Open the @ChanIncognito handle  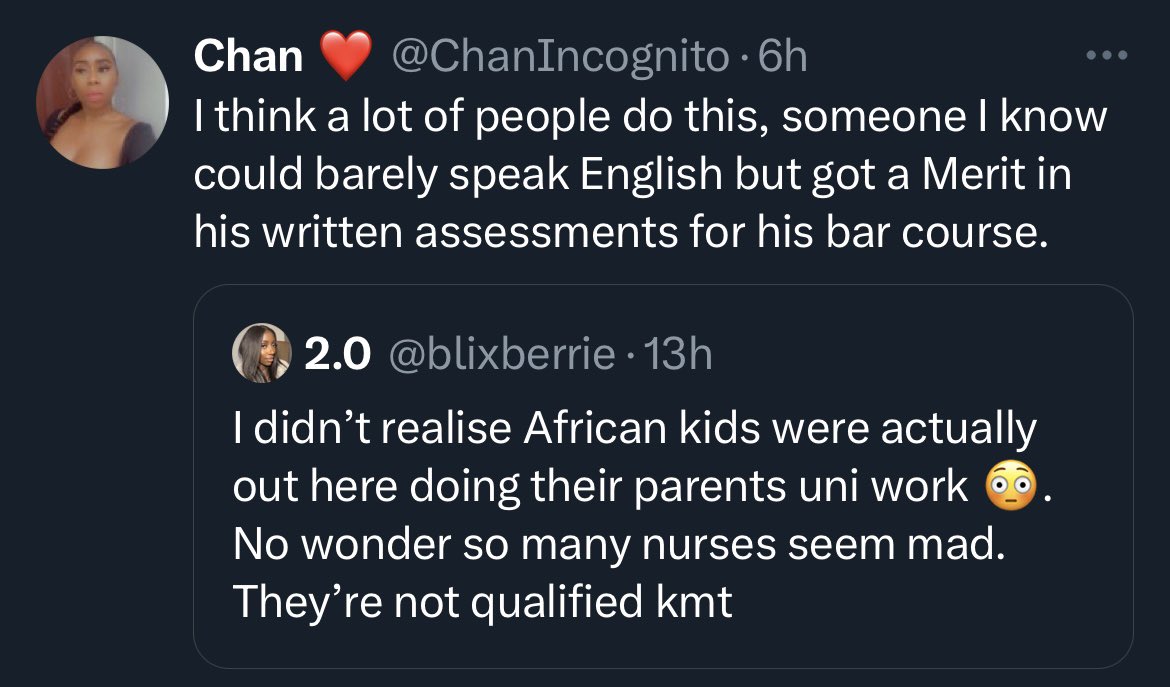(564, 56)
